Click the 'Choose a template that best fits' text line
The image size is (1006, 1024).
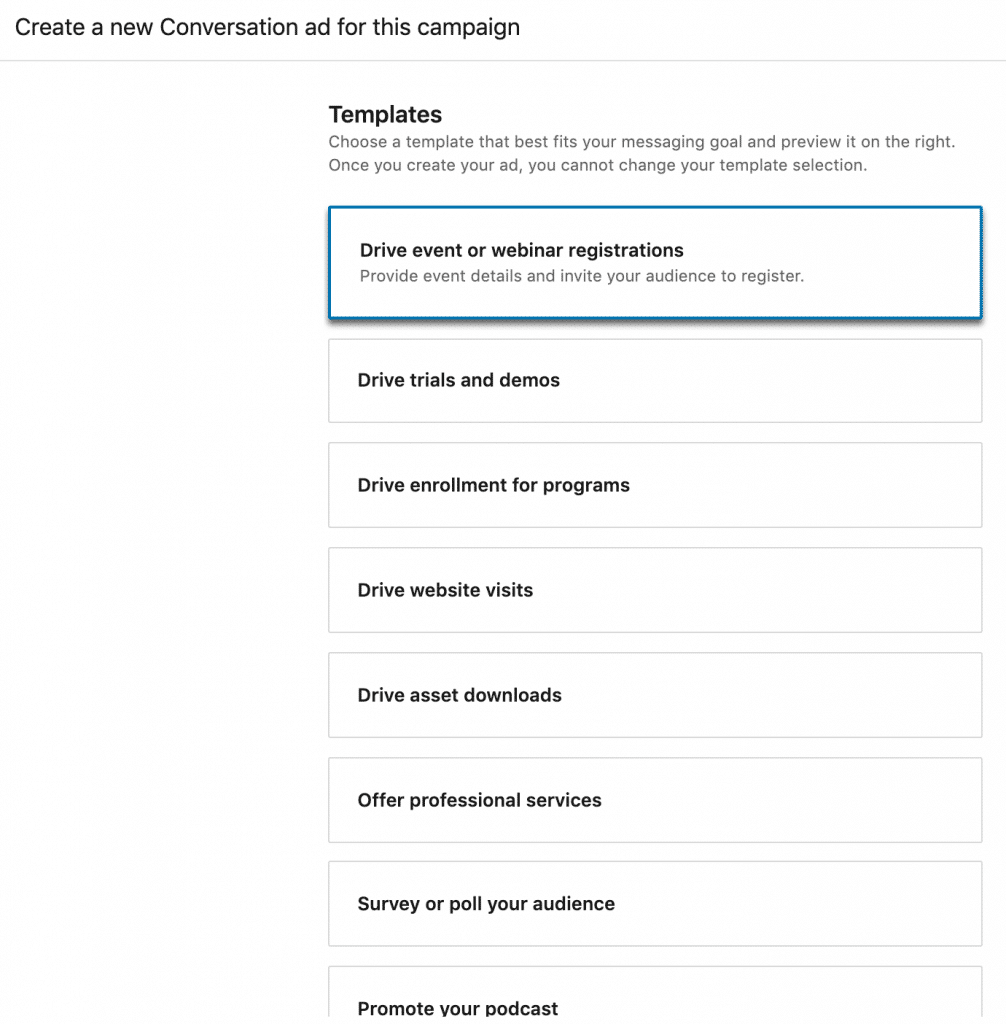click(641, 143)
